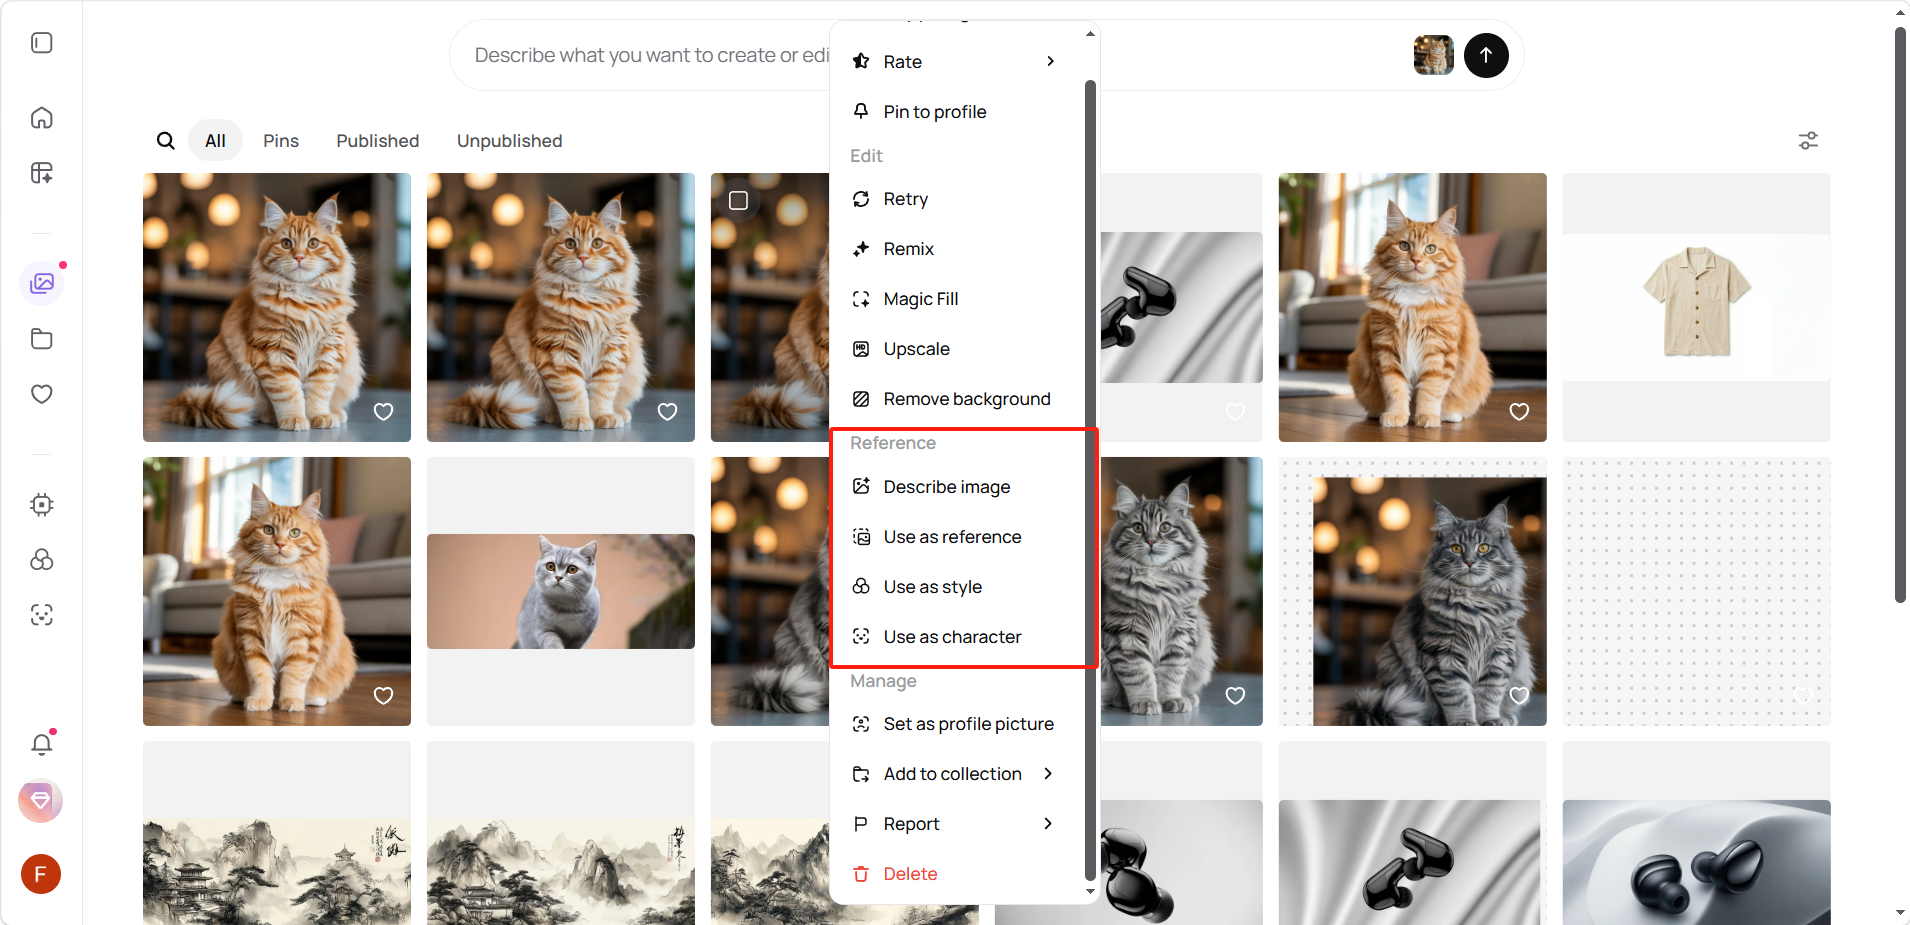The image size is (1910, 925).
Task: Focus the prompt description input field
Action: (x=651, y=55)
